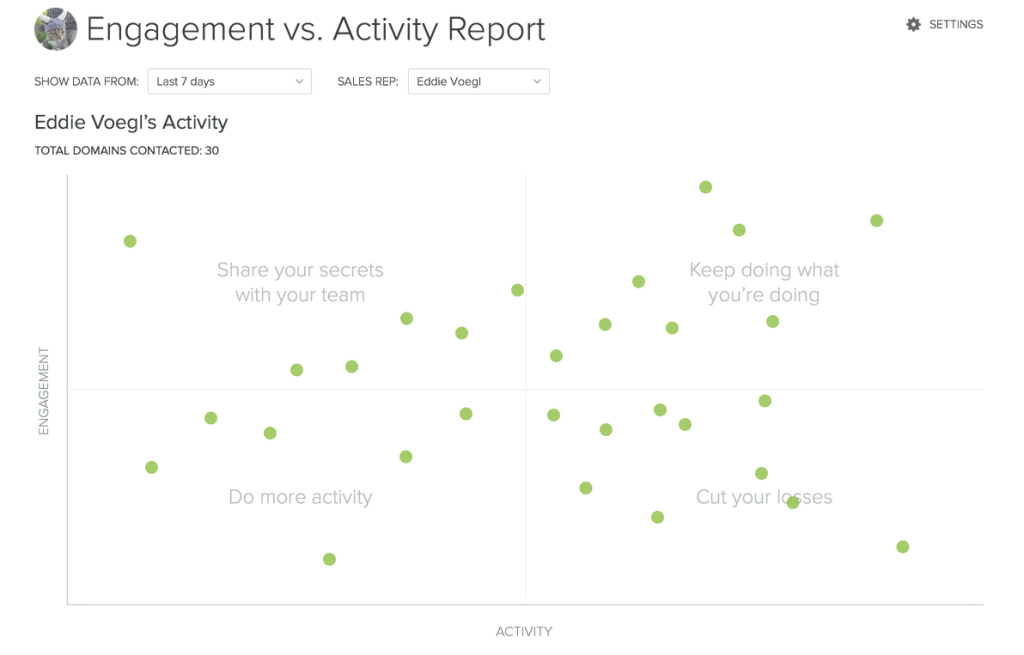Click 'Keep doing what you're doing' label

764,282
